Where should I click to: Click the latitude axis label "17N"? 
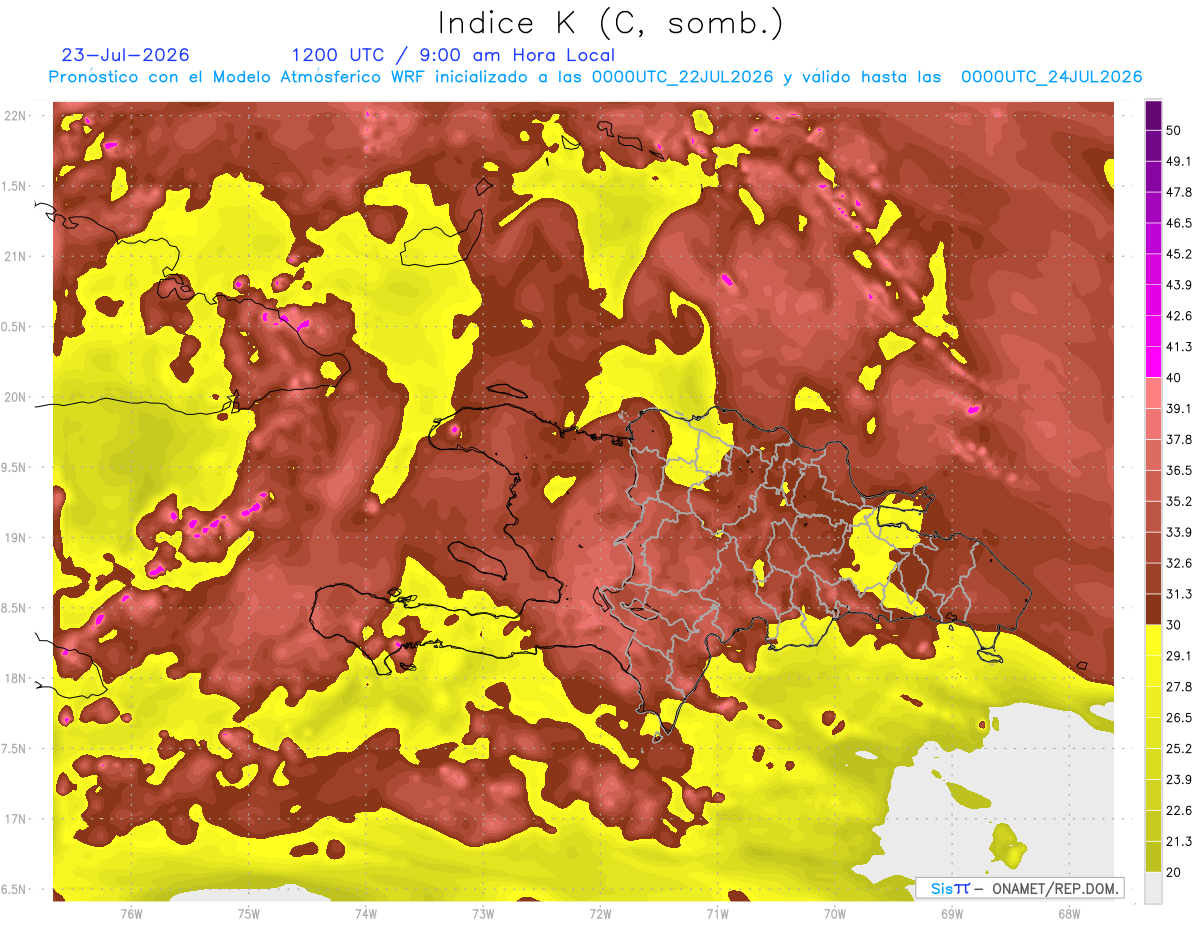tap(16, 819)
